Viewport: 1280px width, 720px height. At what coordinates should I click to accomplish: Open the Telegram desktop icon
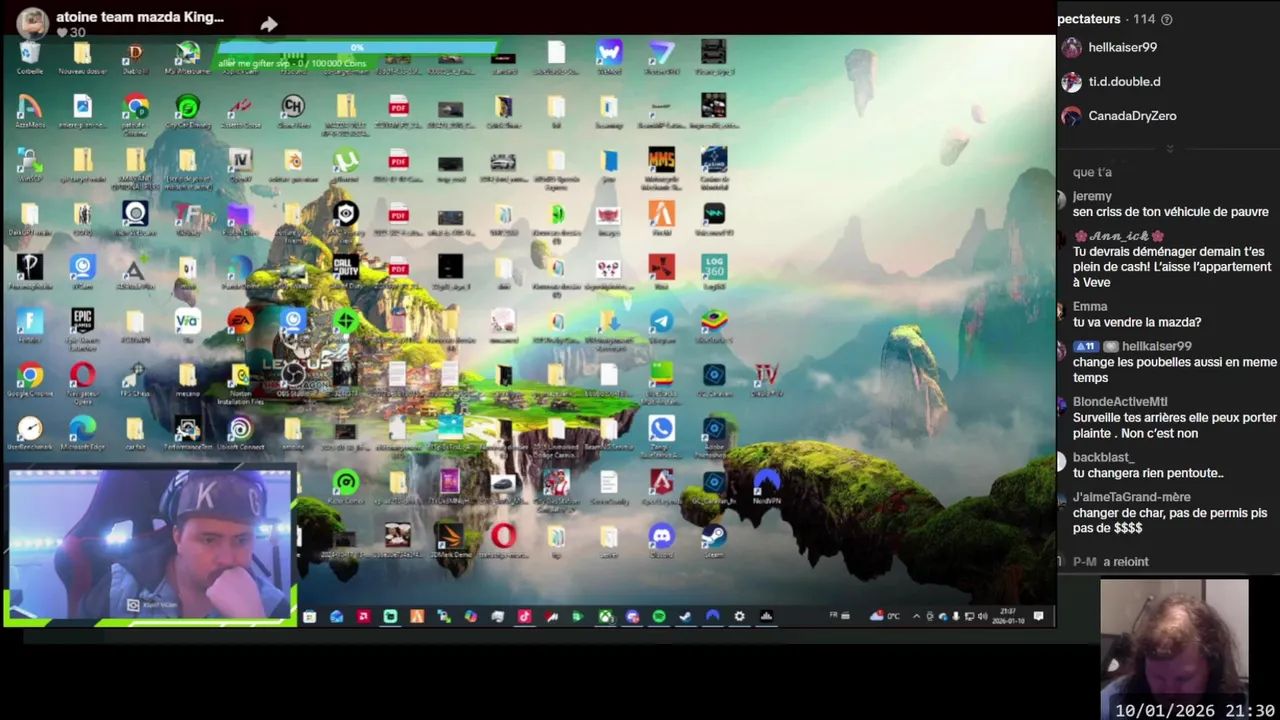click(x=661, y=326)
